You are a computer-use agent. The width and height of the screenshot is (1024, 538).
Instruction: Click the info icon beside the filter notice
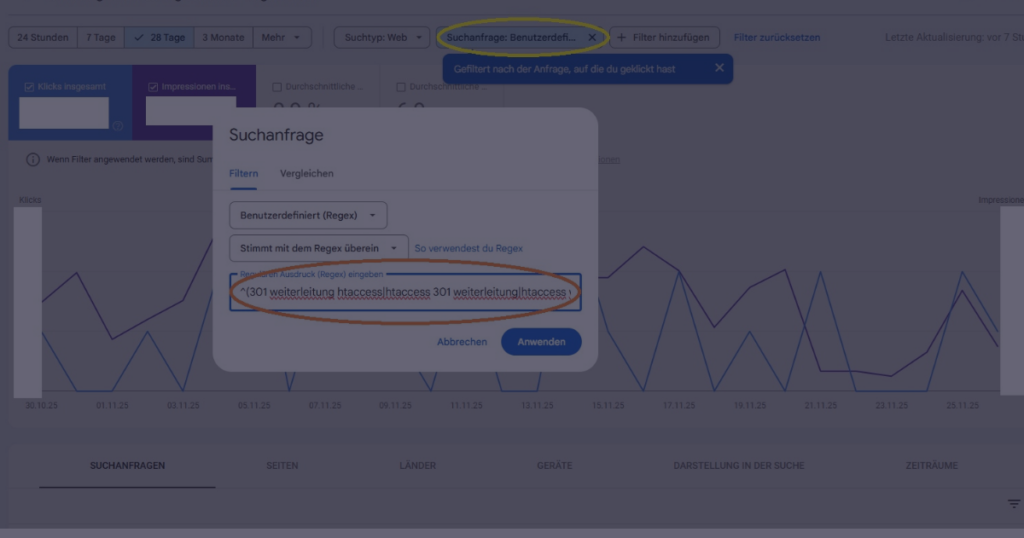coord(33,159)
